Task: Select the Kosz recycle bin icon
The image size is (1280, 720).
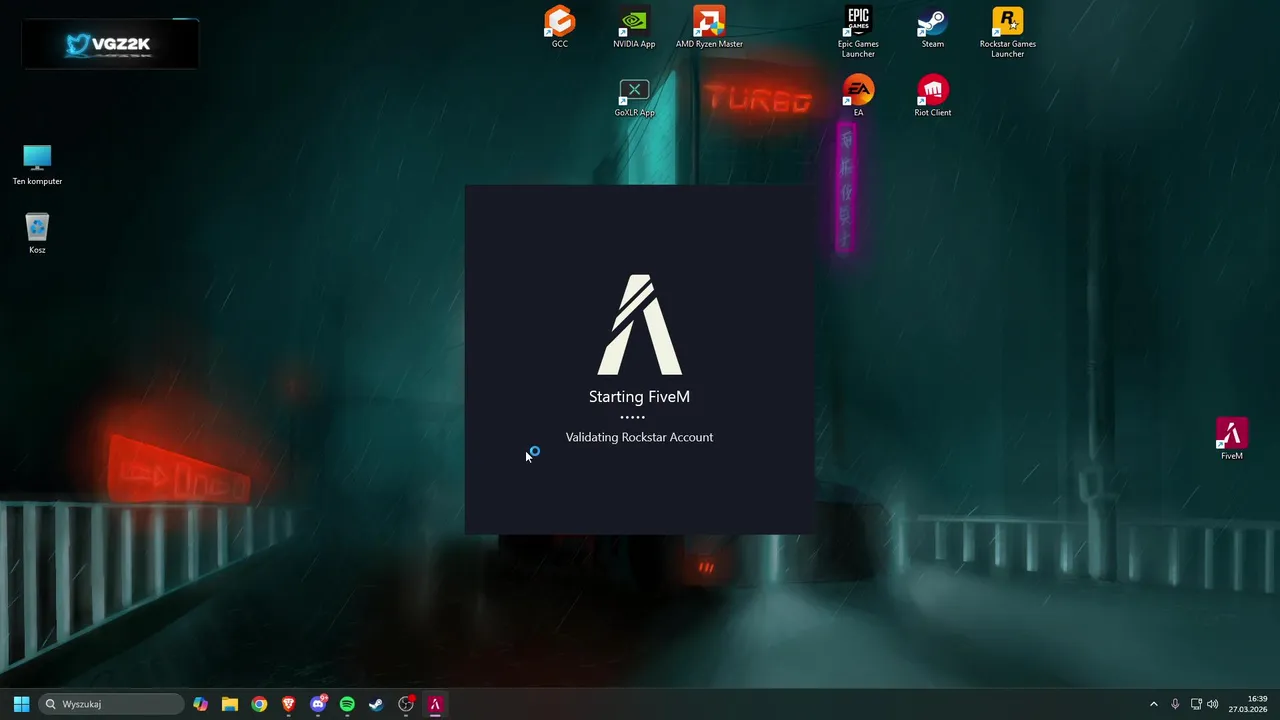Action: point(37,234)
